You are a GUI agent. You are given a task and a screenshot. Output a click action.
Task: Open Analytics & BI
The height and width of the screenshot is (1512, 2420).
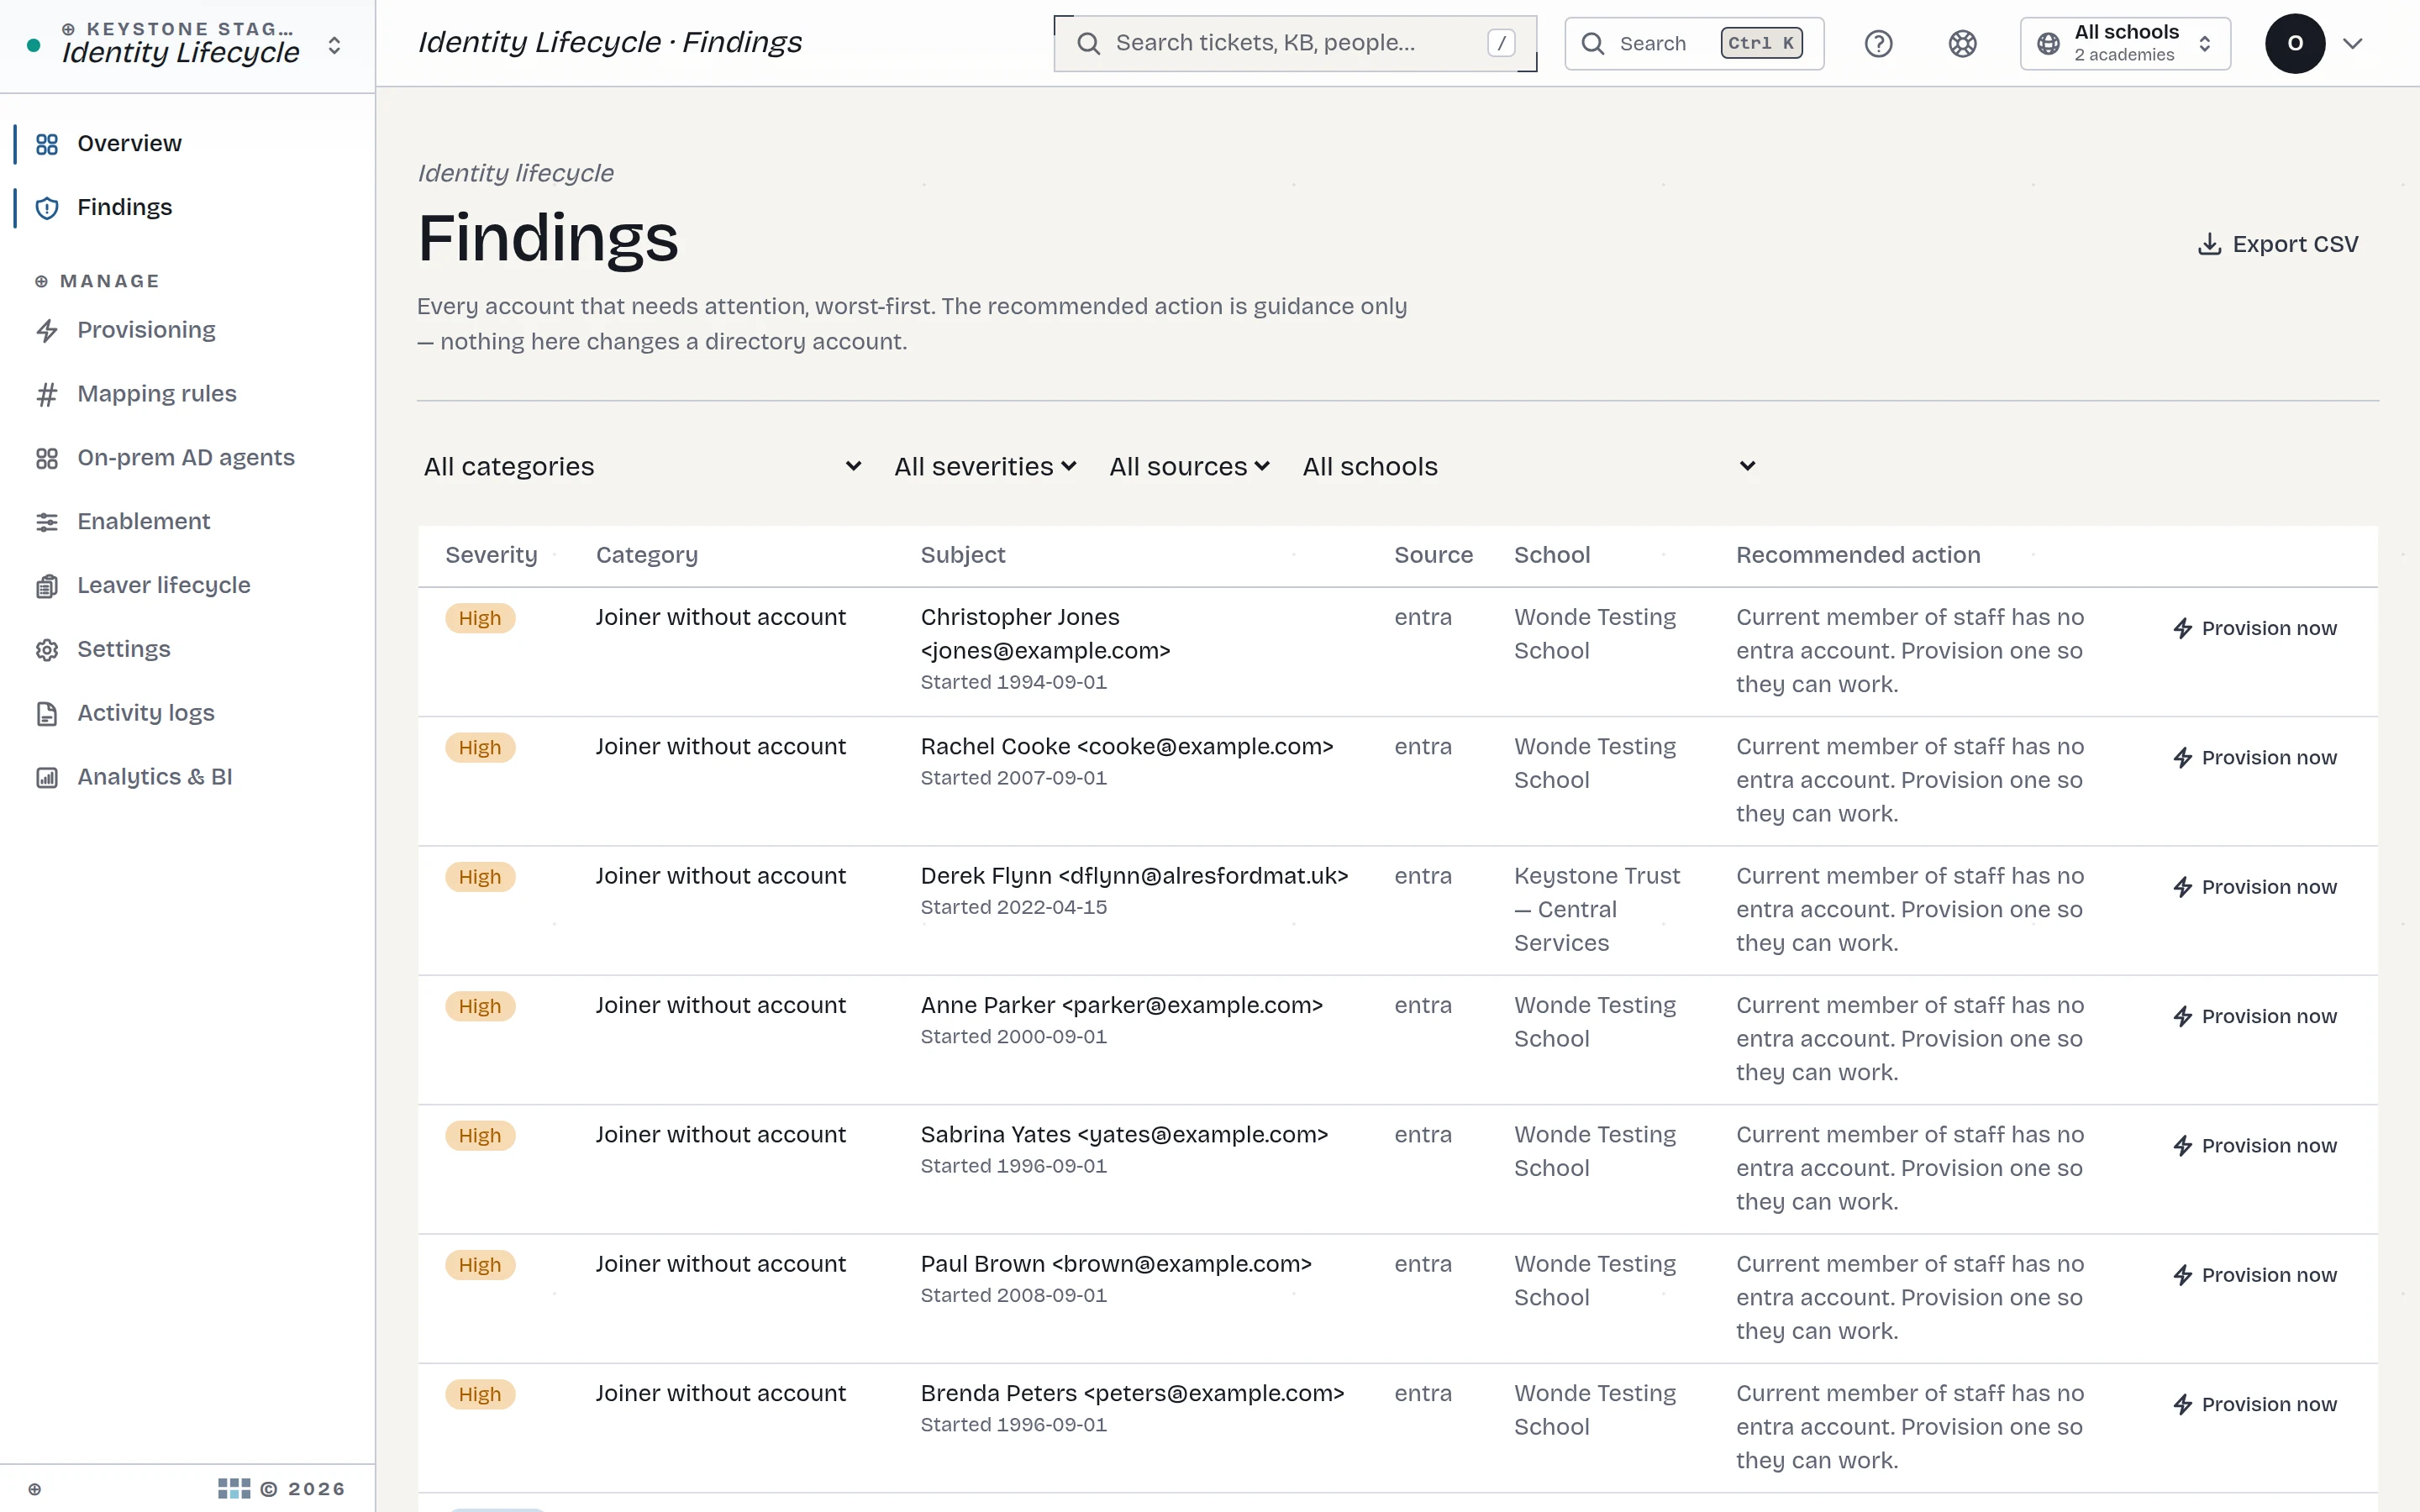pos(187,778)
